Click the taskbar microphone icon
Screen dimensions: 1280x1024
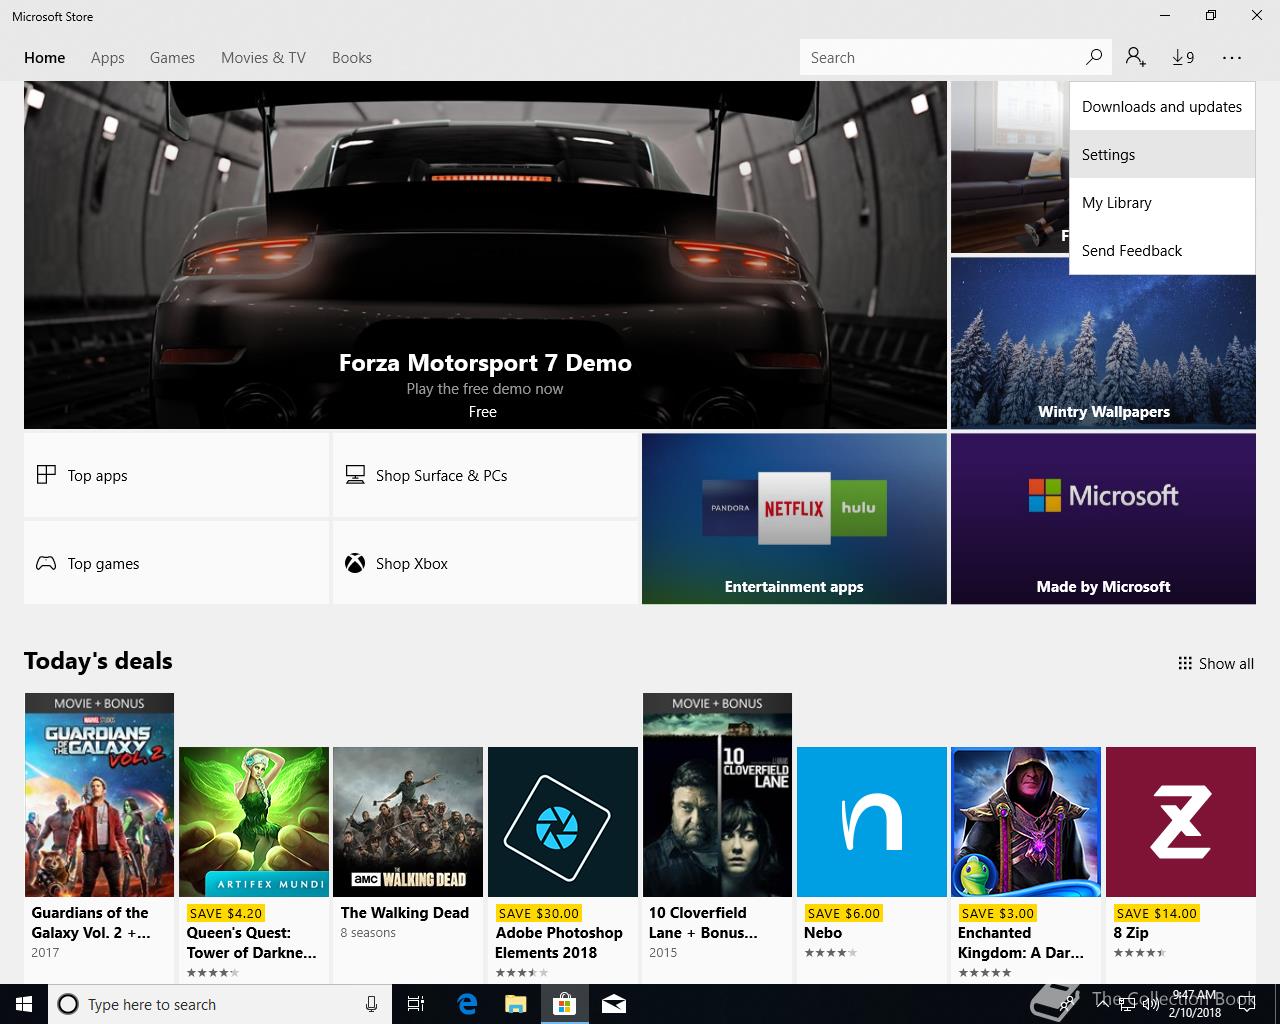click(371, 1004)
